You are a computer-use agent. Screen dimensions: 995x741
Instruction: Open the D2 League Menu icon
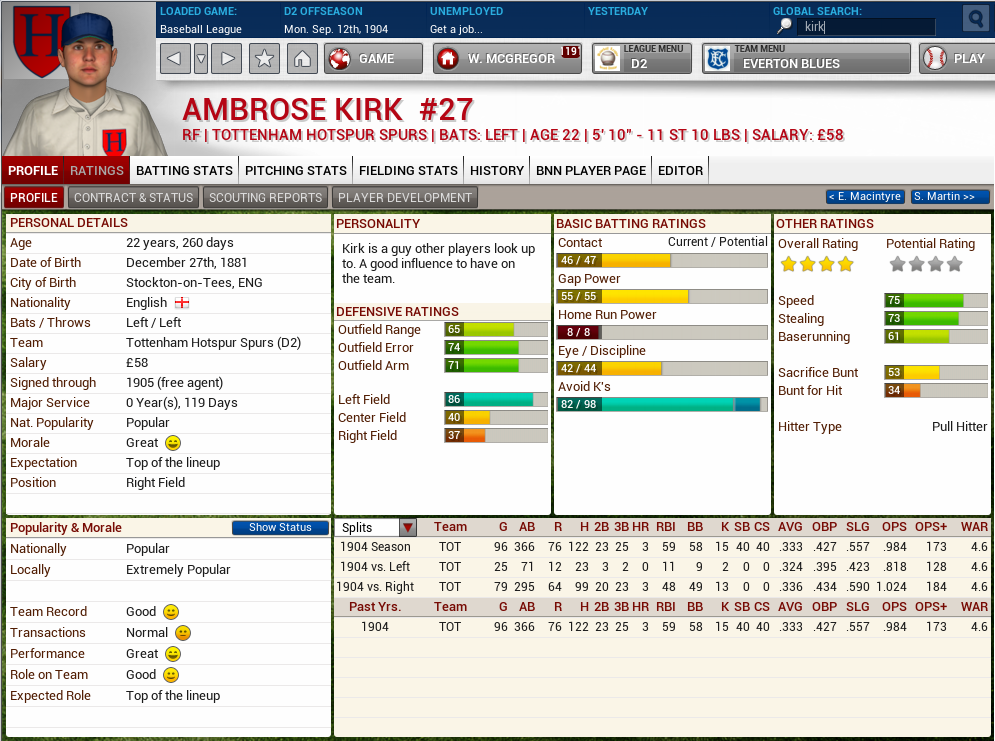click(606, 59)
